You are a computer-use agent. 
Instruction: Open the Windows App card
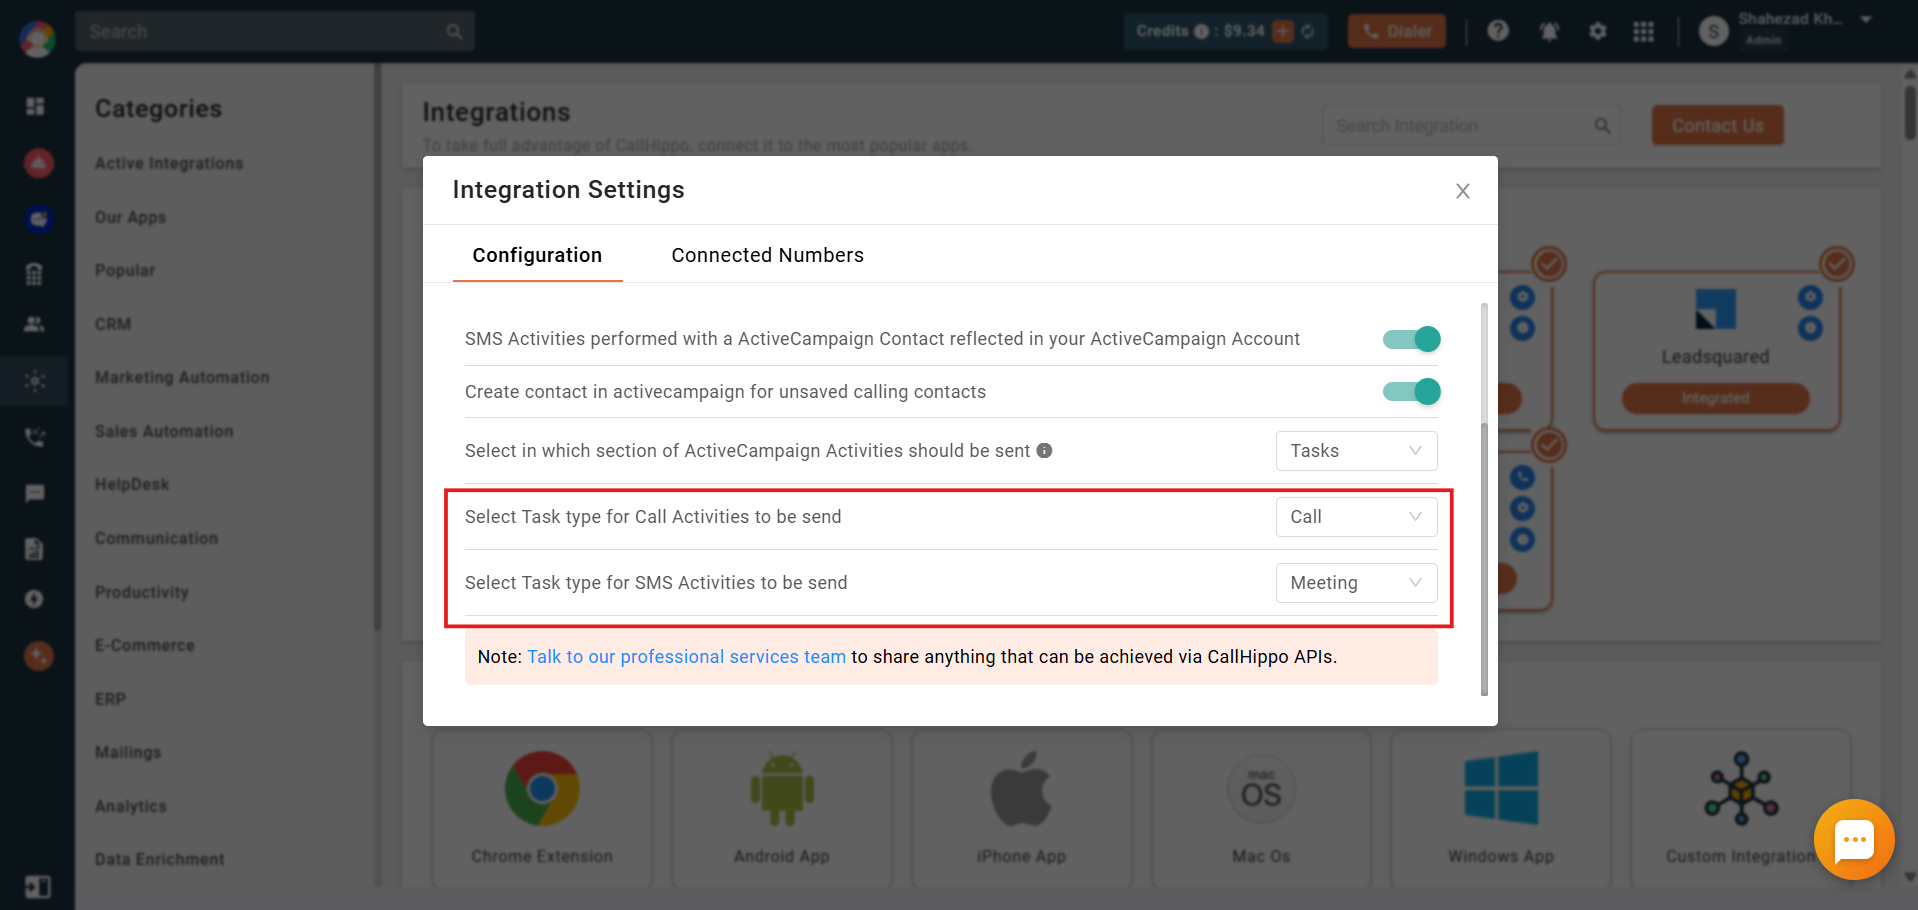click(x=1501, y=808)
